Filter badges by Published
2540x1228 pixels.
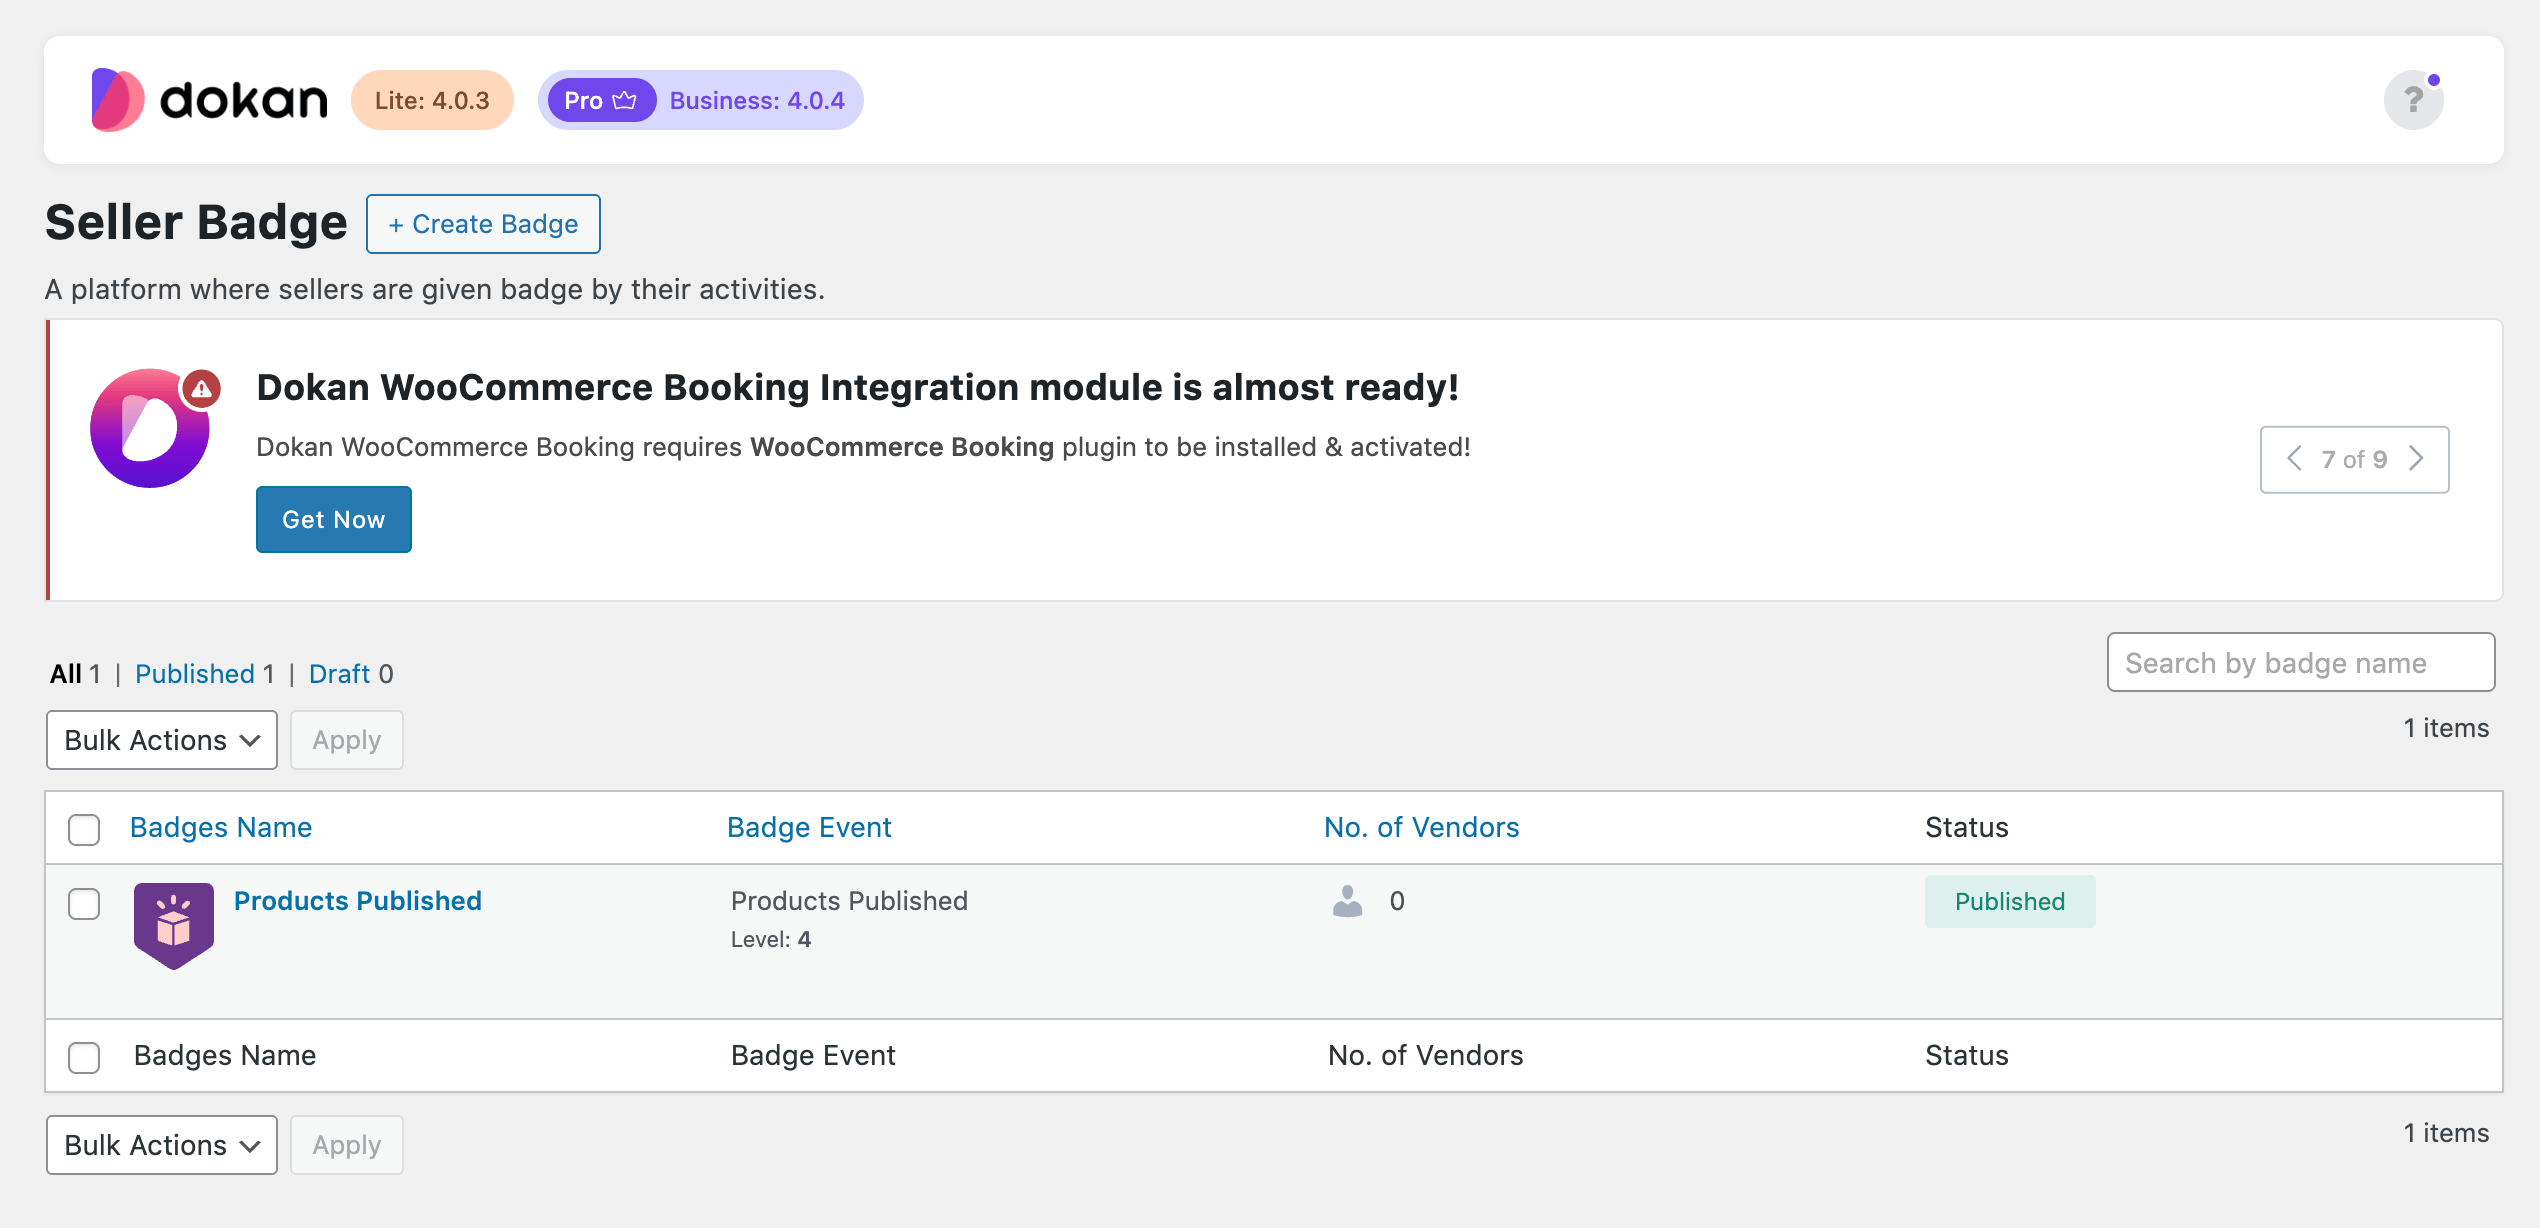click(x=195, y=674)
